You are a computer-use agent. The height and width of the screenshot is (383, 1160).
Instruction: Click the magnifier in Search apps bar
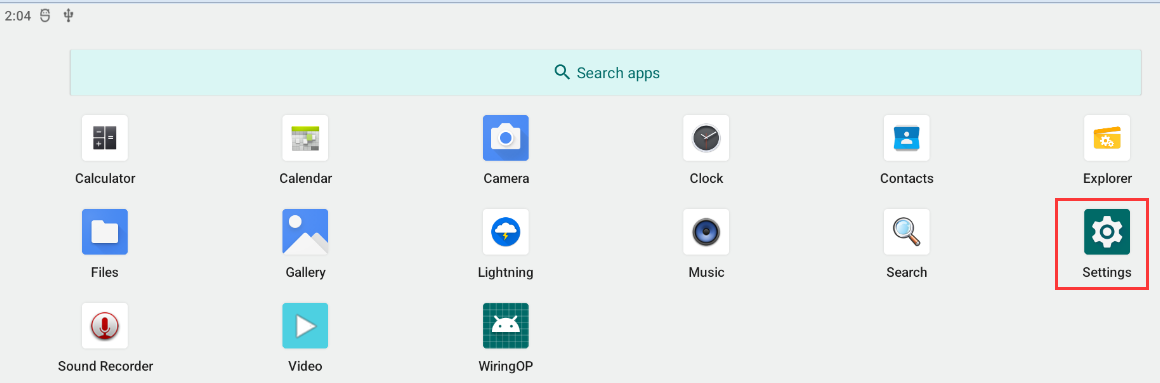click(x=562, y=72)
